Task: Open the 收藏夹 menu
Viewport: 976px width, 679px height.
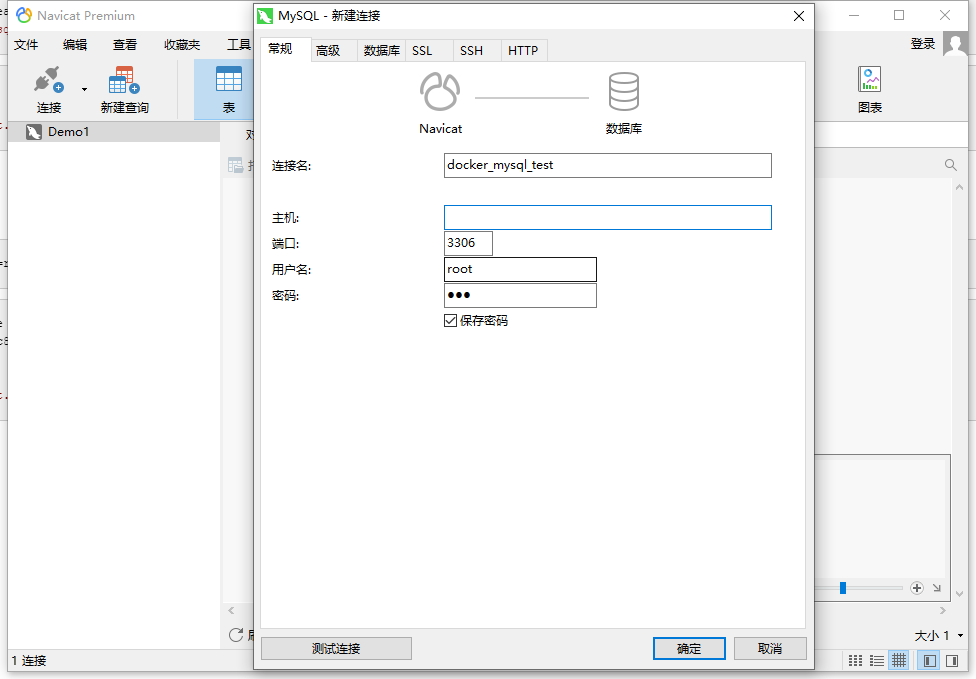Action: (x=182, y=45)
